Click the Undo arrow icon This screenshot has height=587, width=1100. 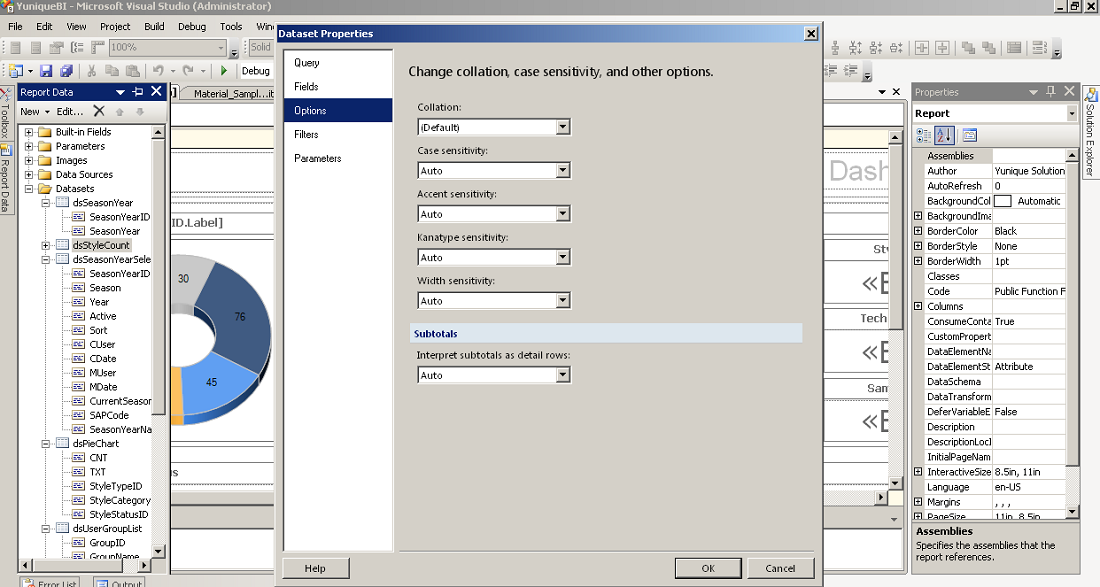coord(158,71)
